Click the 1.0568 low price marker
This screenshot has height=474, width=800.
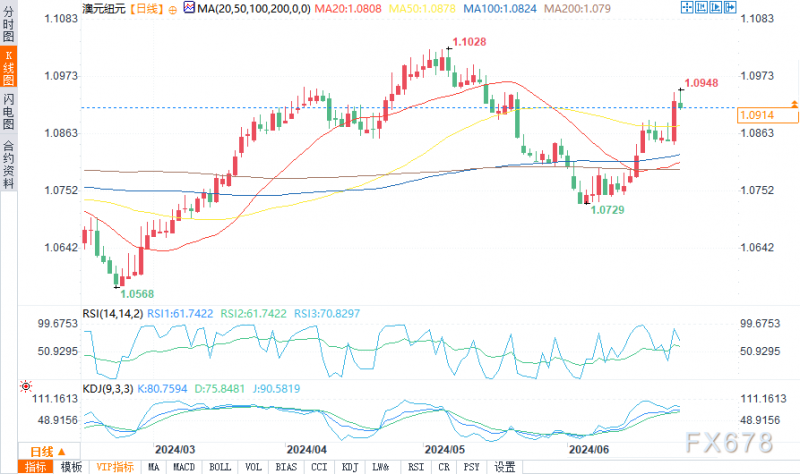click(137, 294)
